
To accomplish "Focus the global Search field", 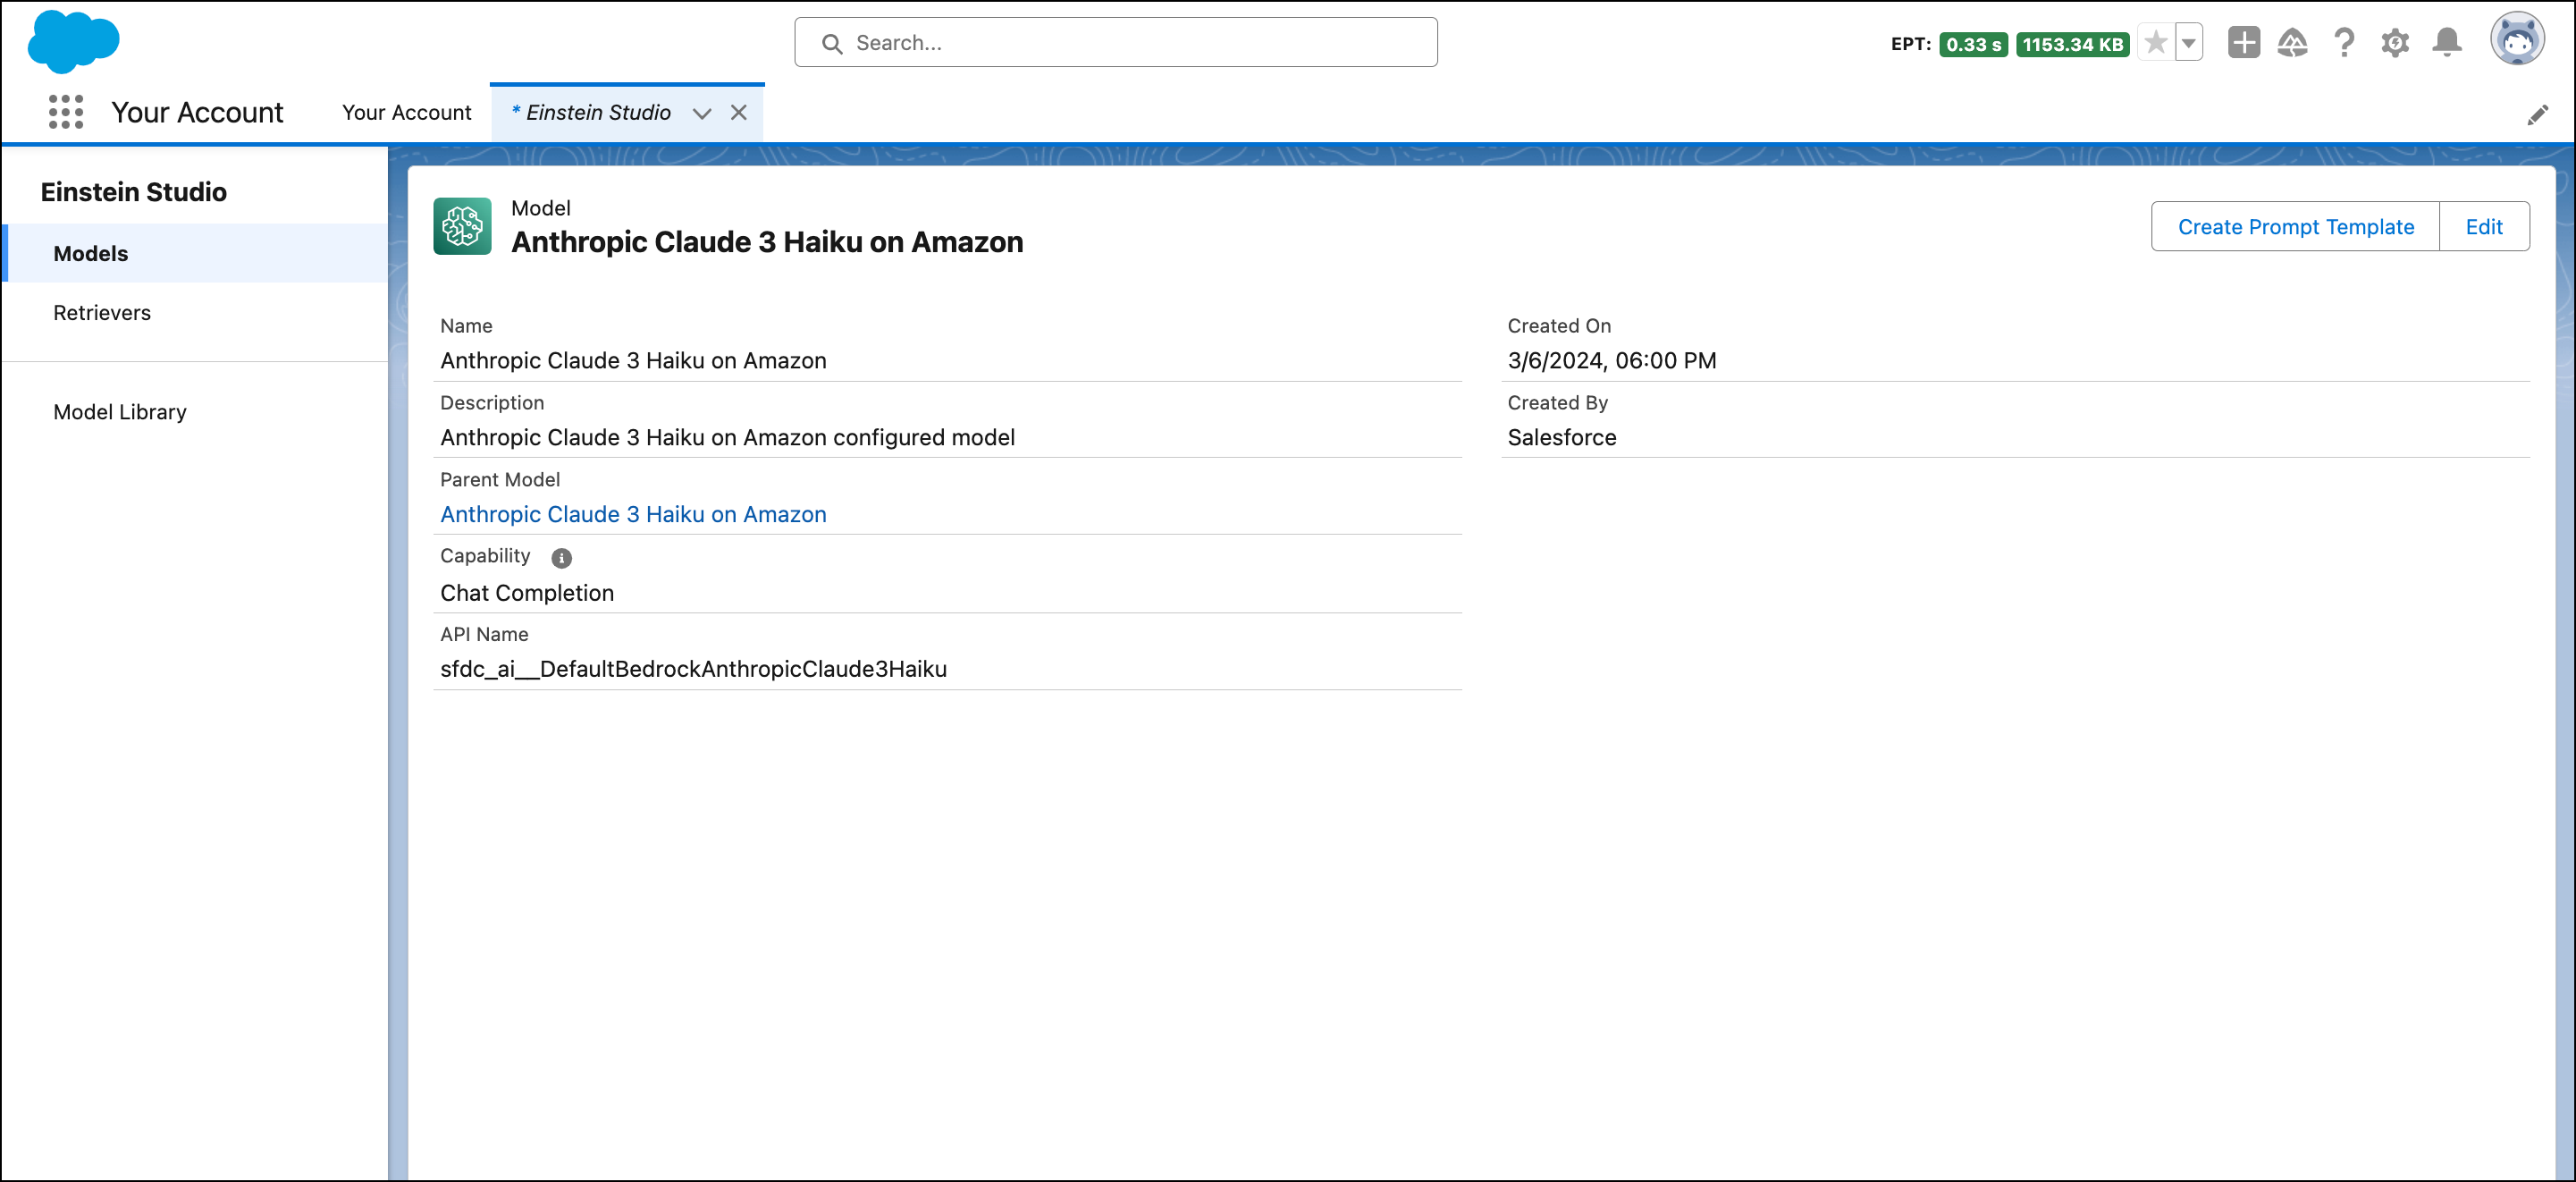I will point(1116,43).
